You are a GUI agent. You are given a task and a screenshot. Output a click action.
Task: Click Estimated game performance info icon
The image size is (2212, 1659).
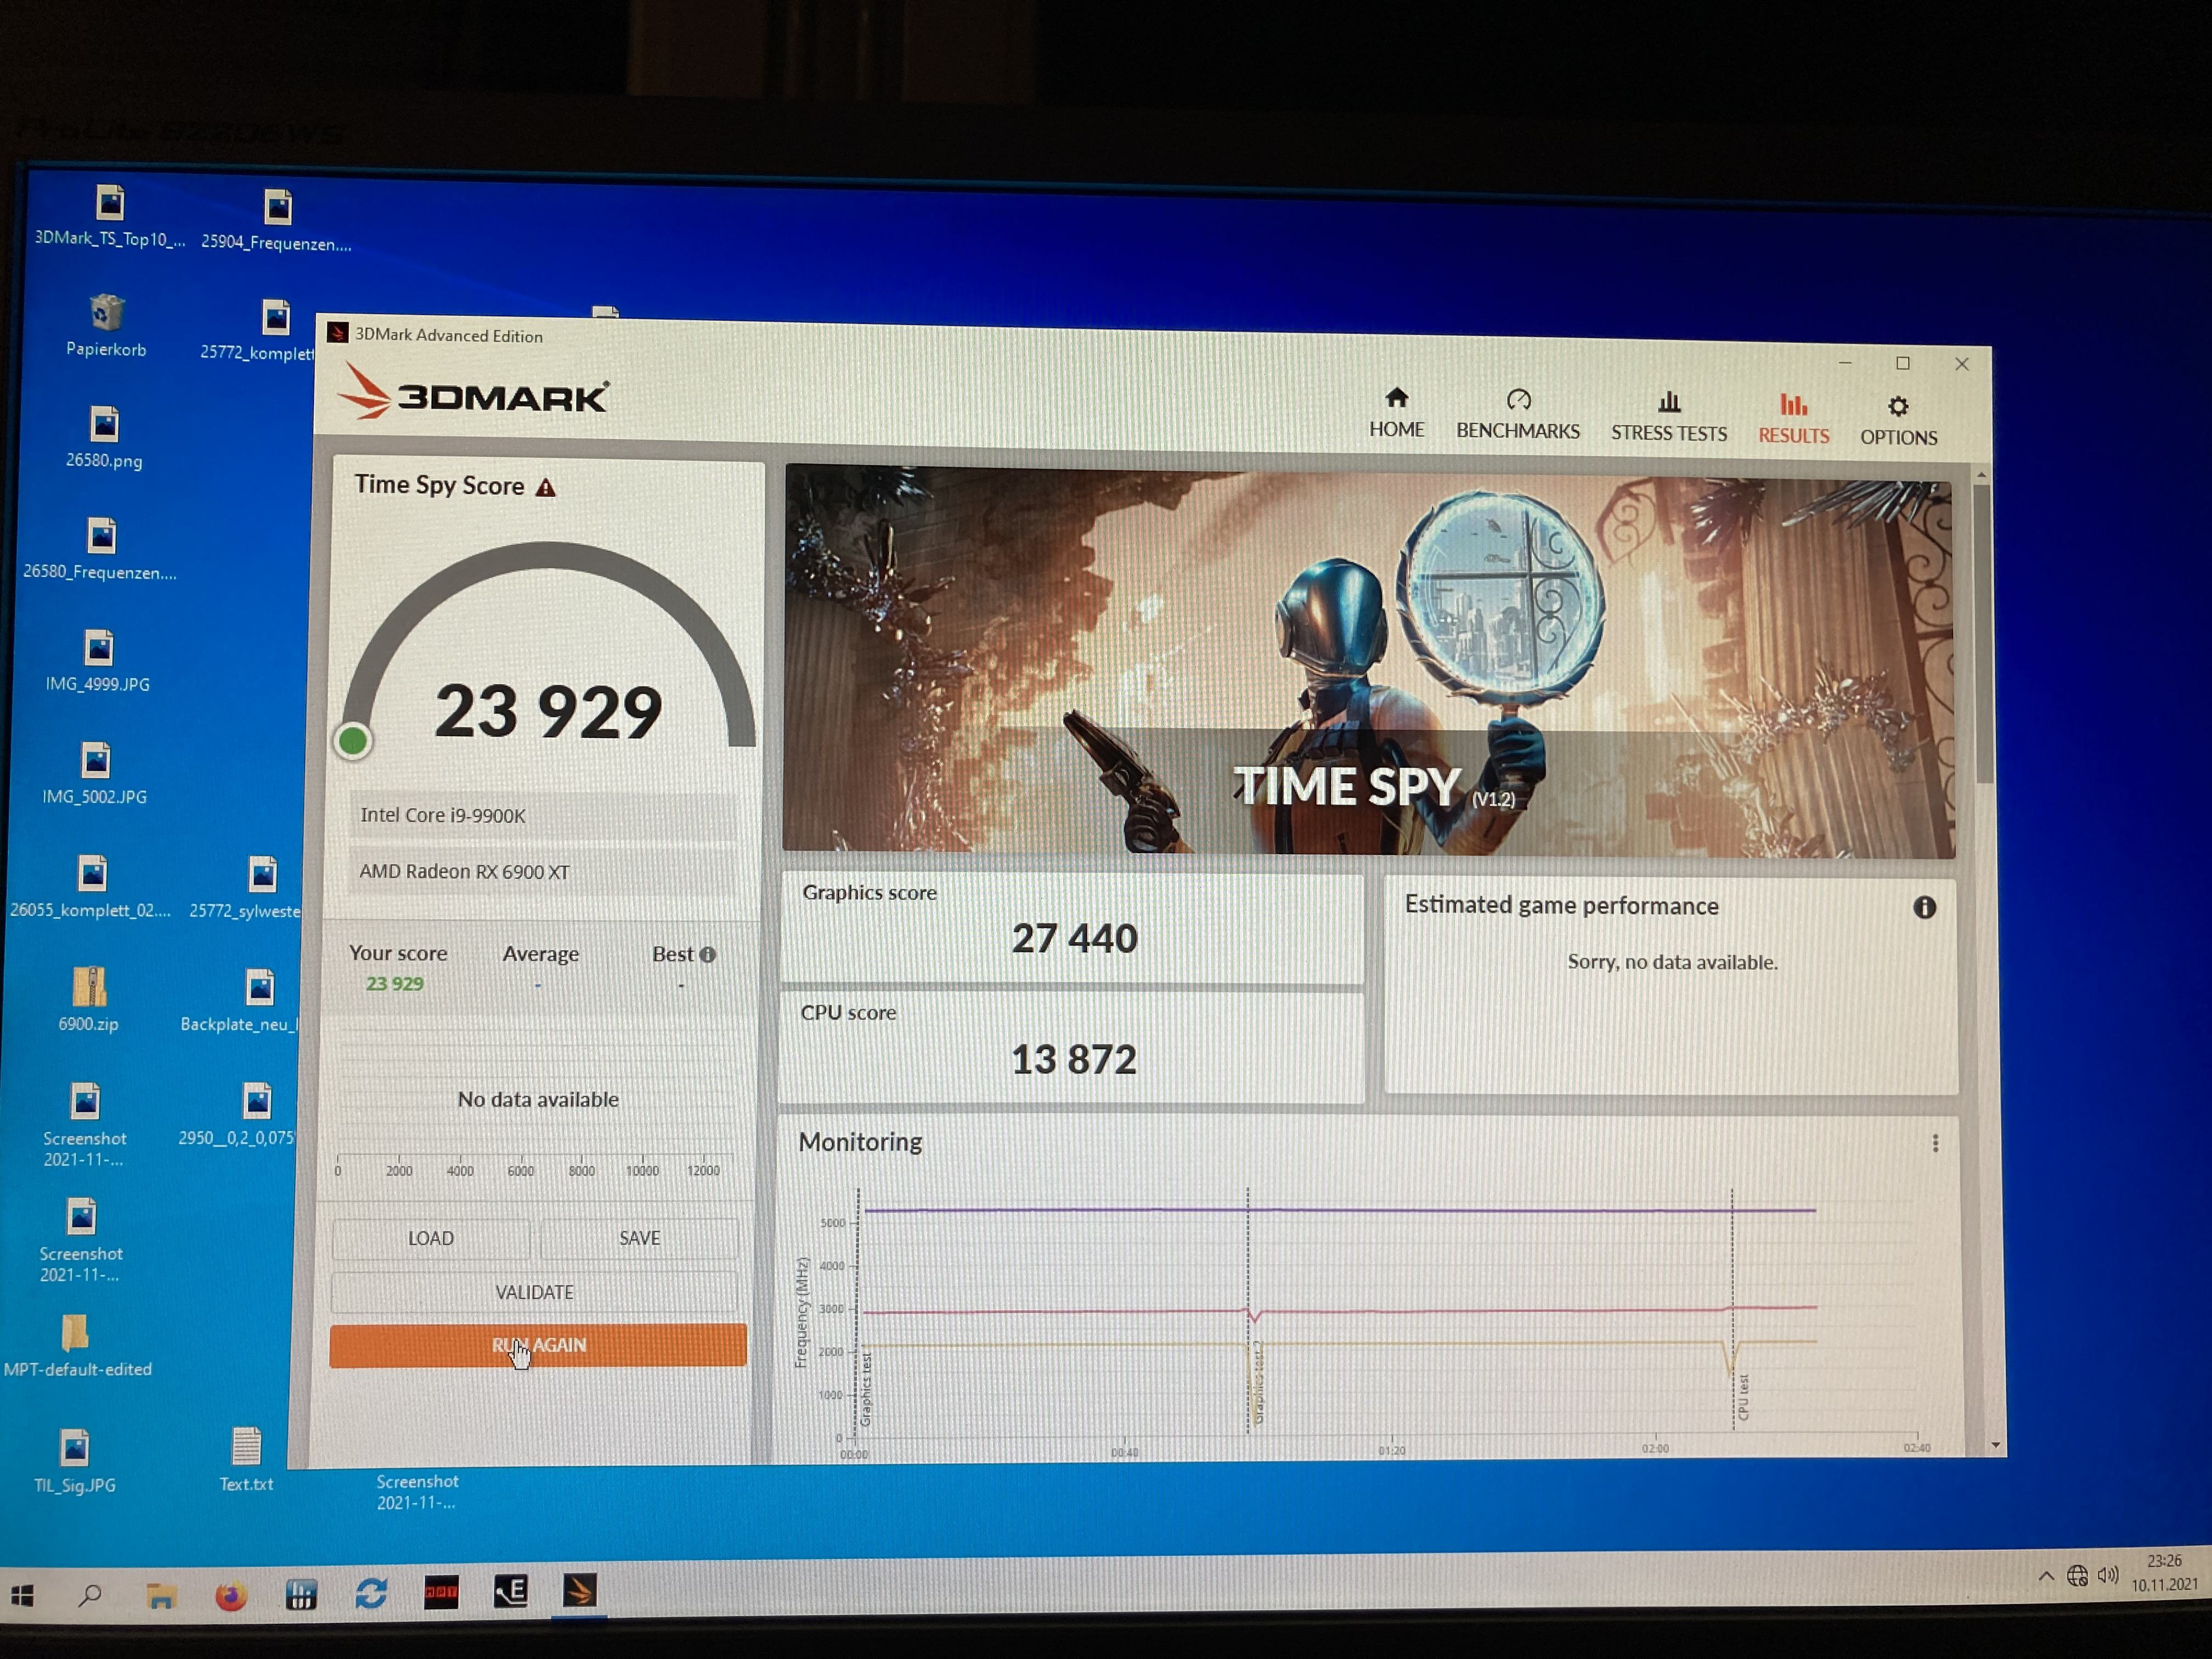coord(1924,907)
